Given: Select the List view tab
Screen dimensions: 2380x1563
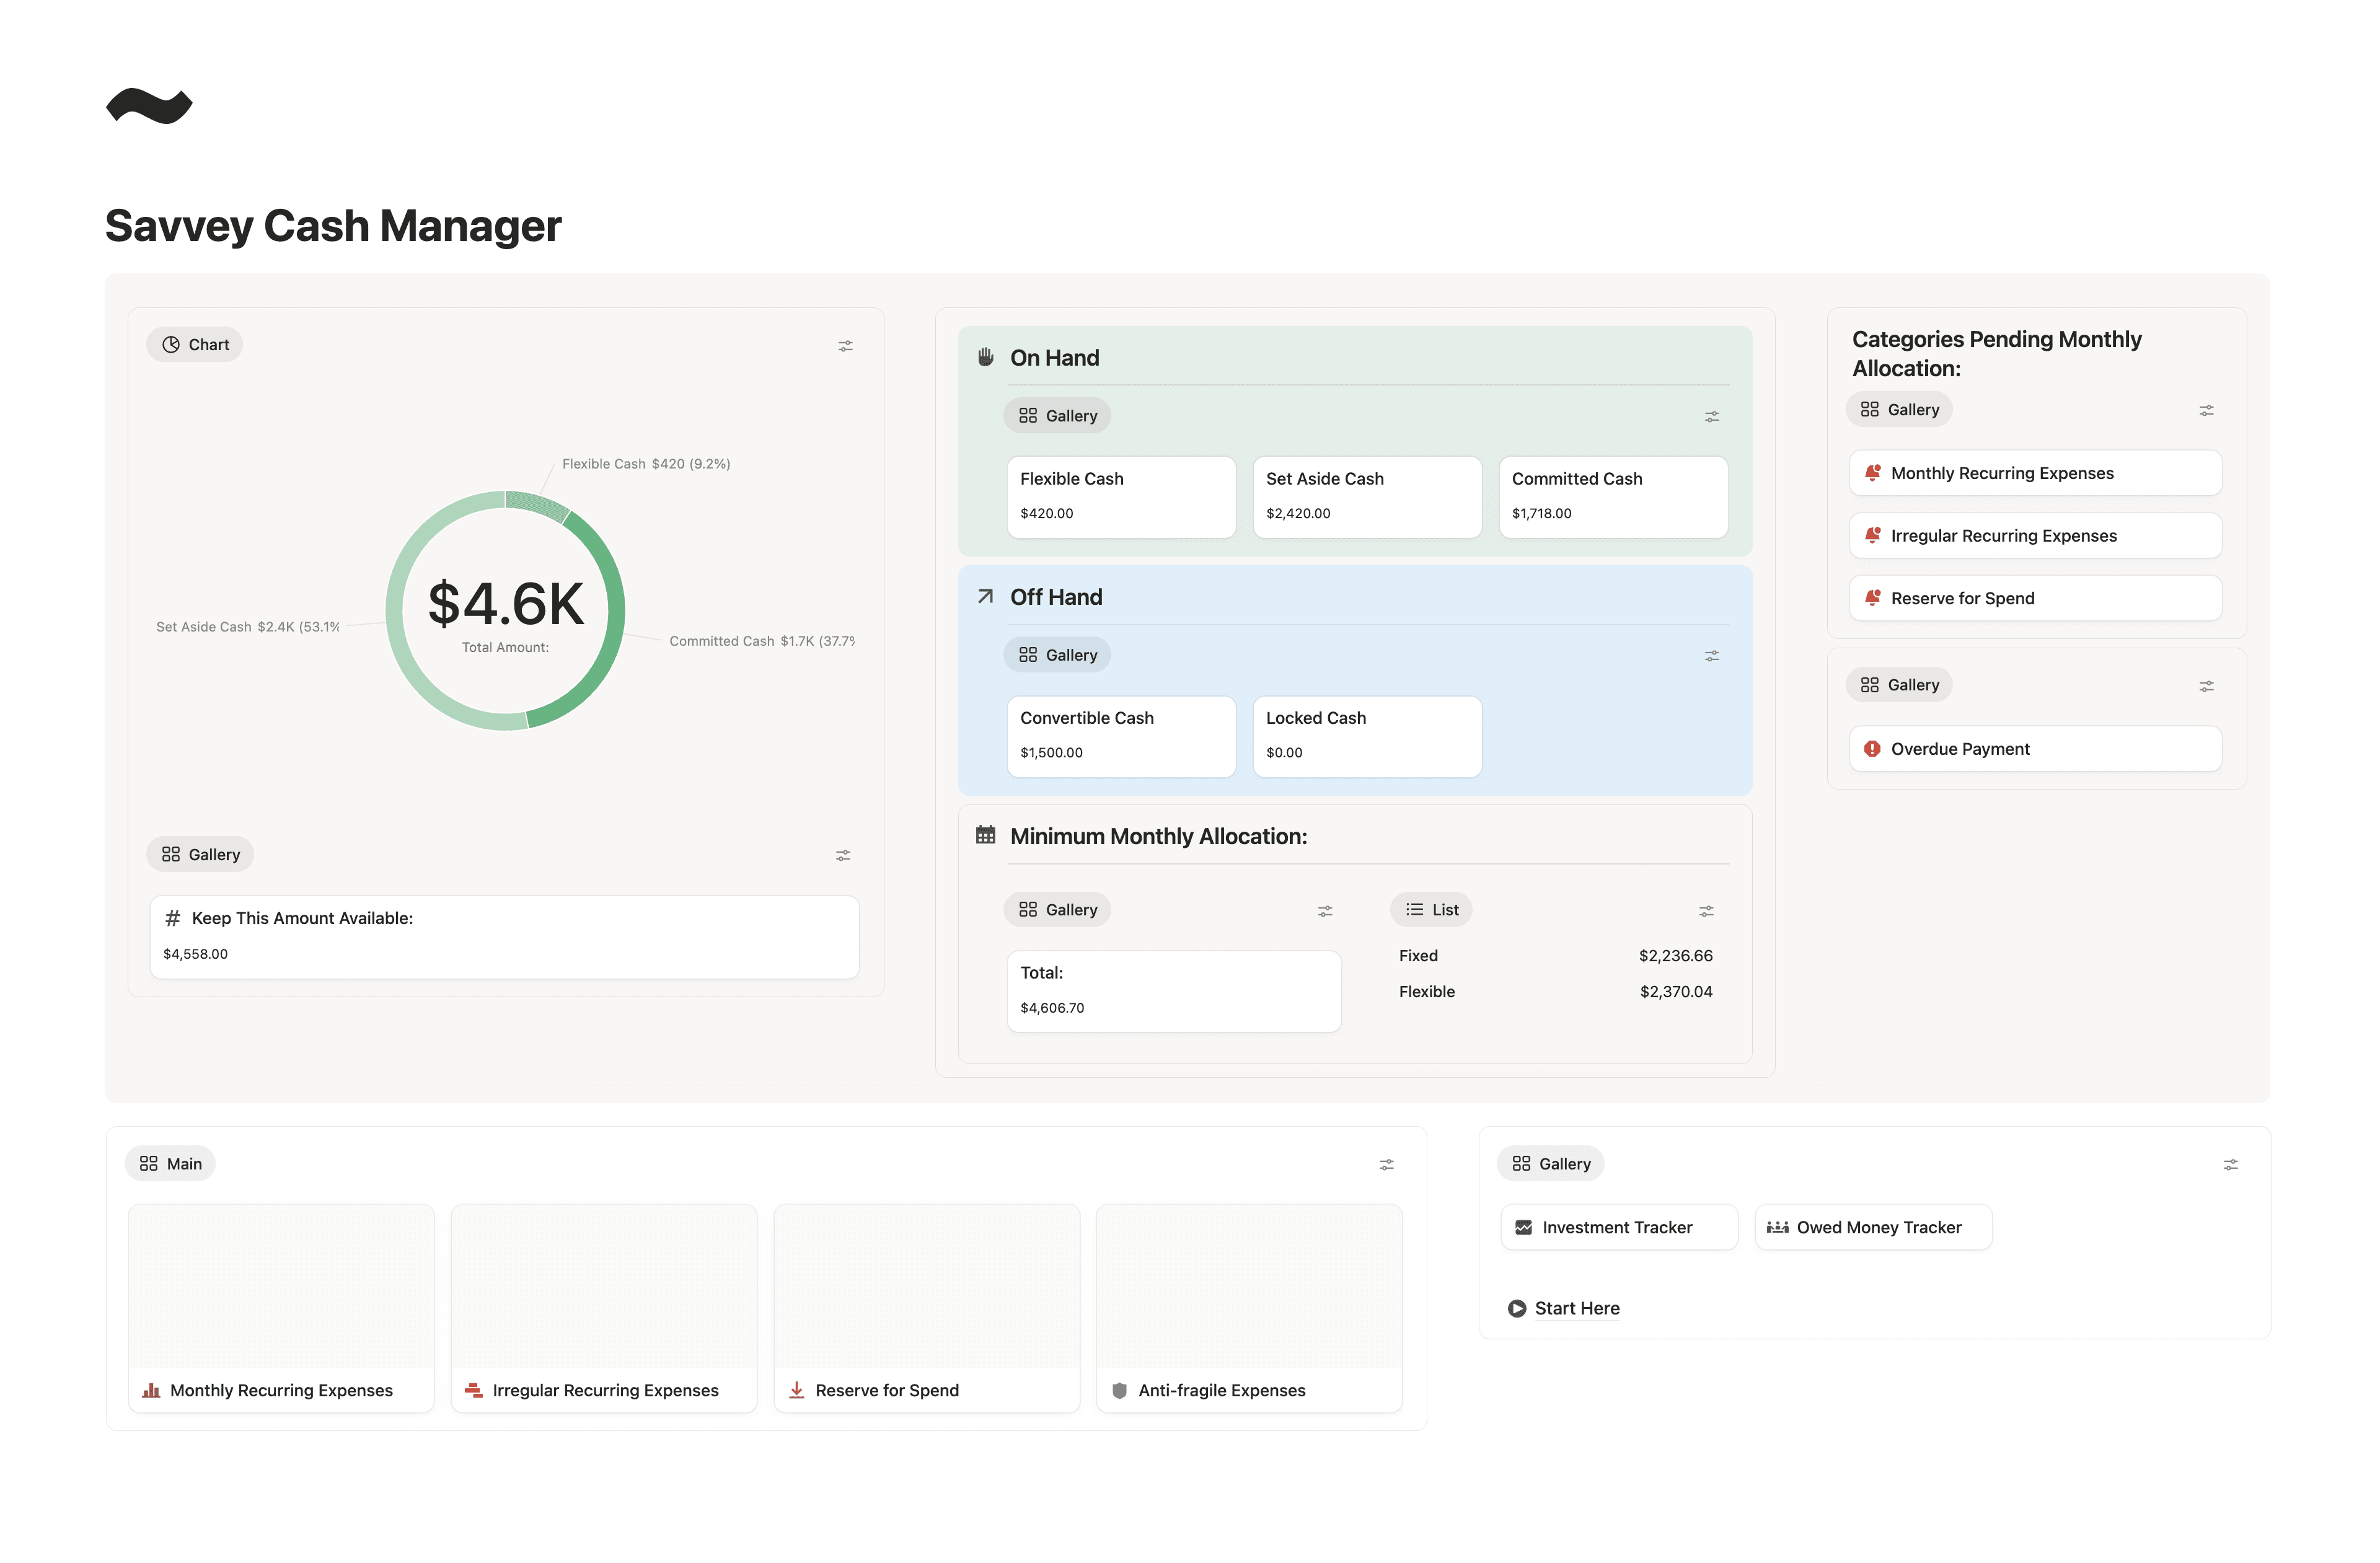Looking at the screenshot, I should [x=1431, y=910].
